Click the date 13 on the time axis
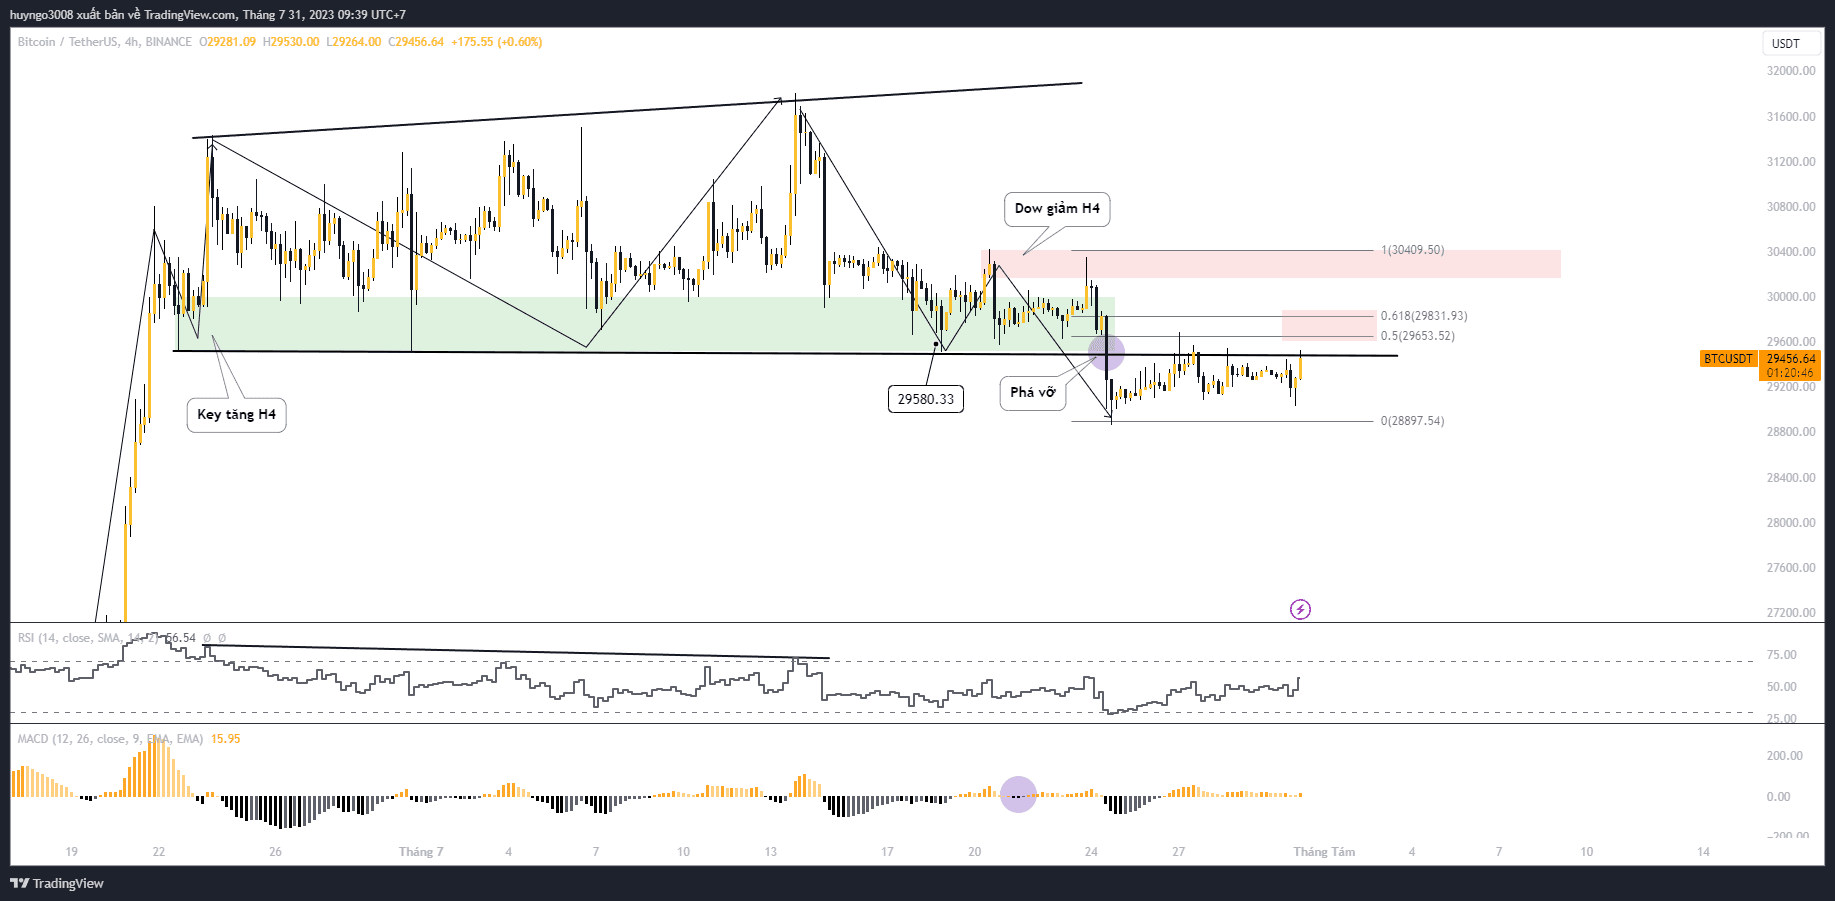This screenshot has width=1835, height=901. coord(771,852)
